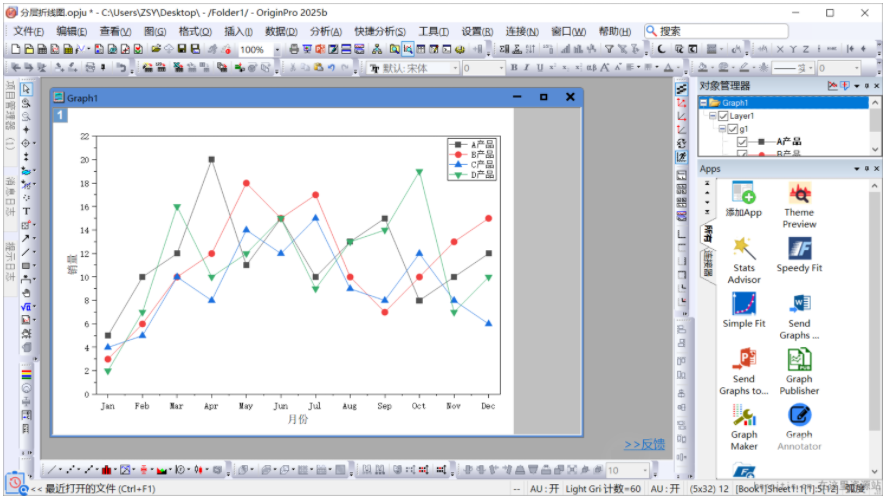Open the 编辑(E) menu
Viewport: 885px width, 498px height.
click(72, 31)
